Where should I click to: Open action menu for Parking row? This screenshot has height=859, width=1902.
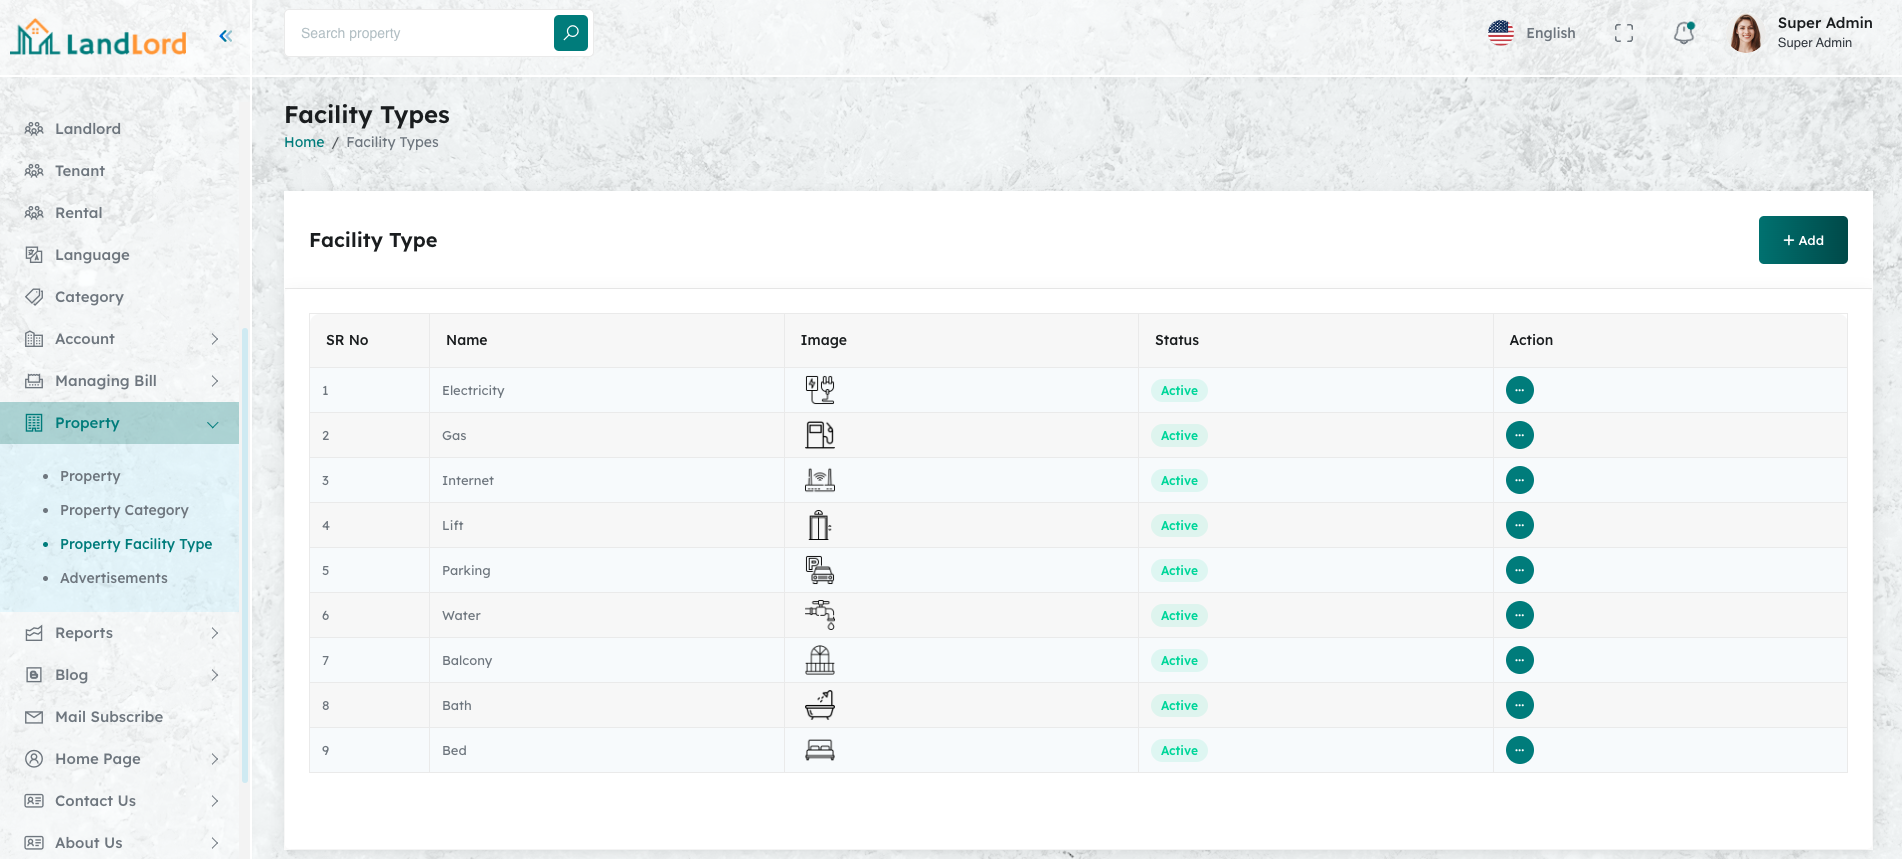[1519, 570]
